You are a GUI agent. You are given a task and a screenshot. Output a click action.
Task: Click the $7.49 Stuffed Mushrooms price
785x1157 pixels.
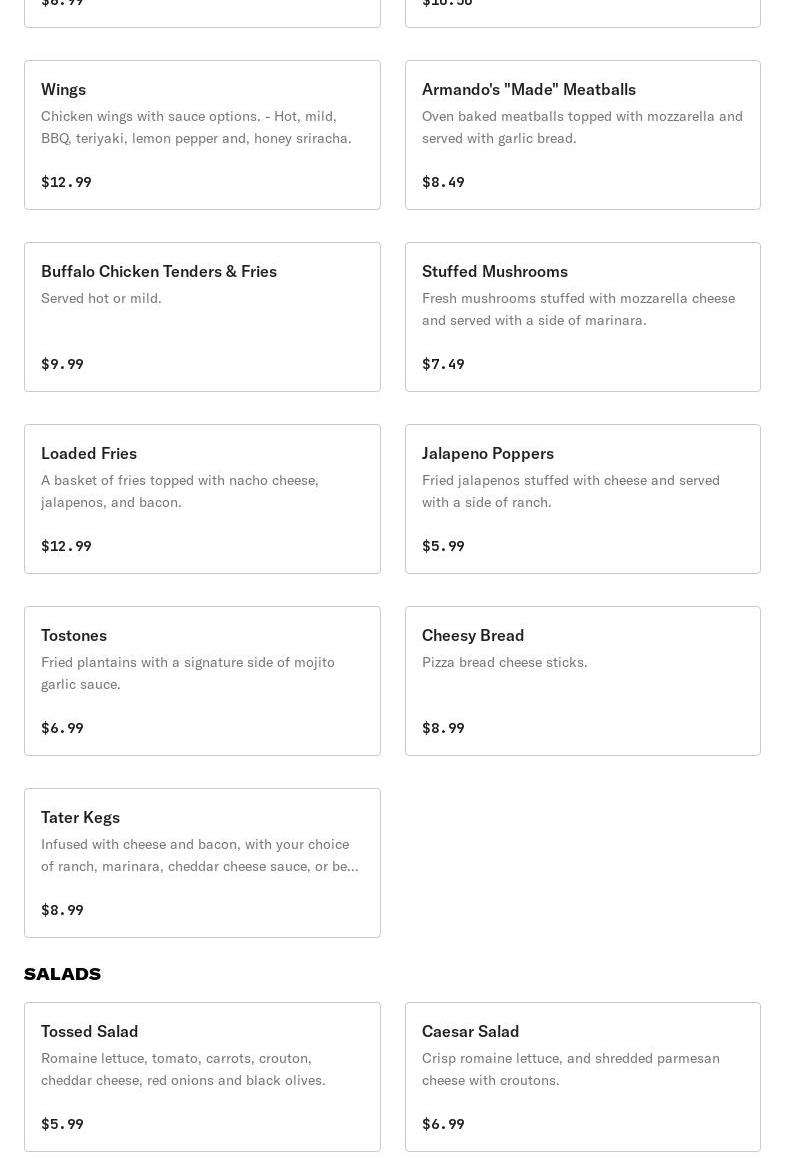(443, 364)
